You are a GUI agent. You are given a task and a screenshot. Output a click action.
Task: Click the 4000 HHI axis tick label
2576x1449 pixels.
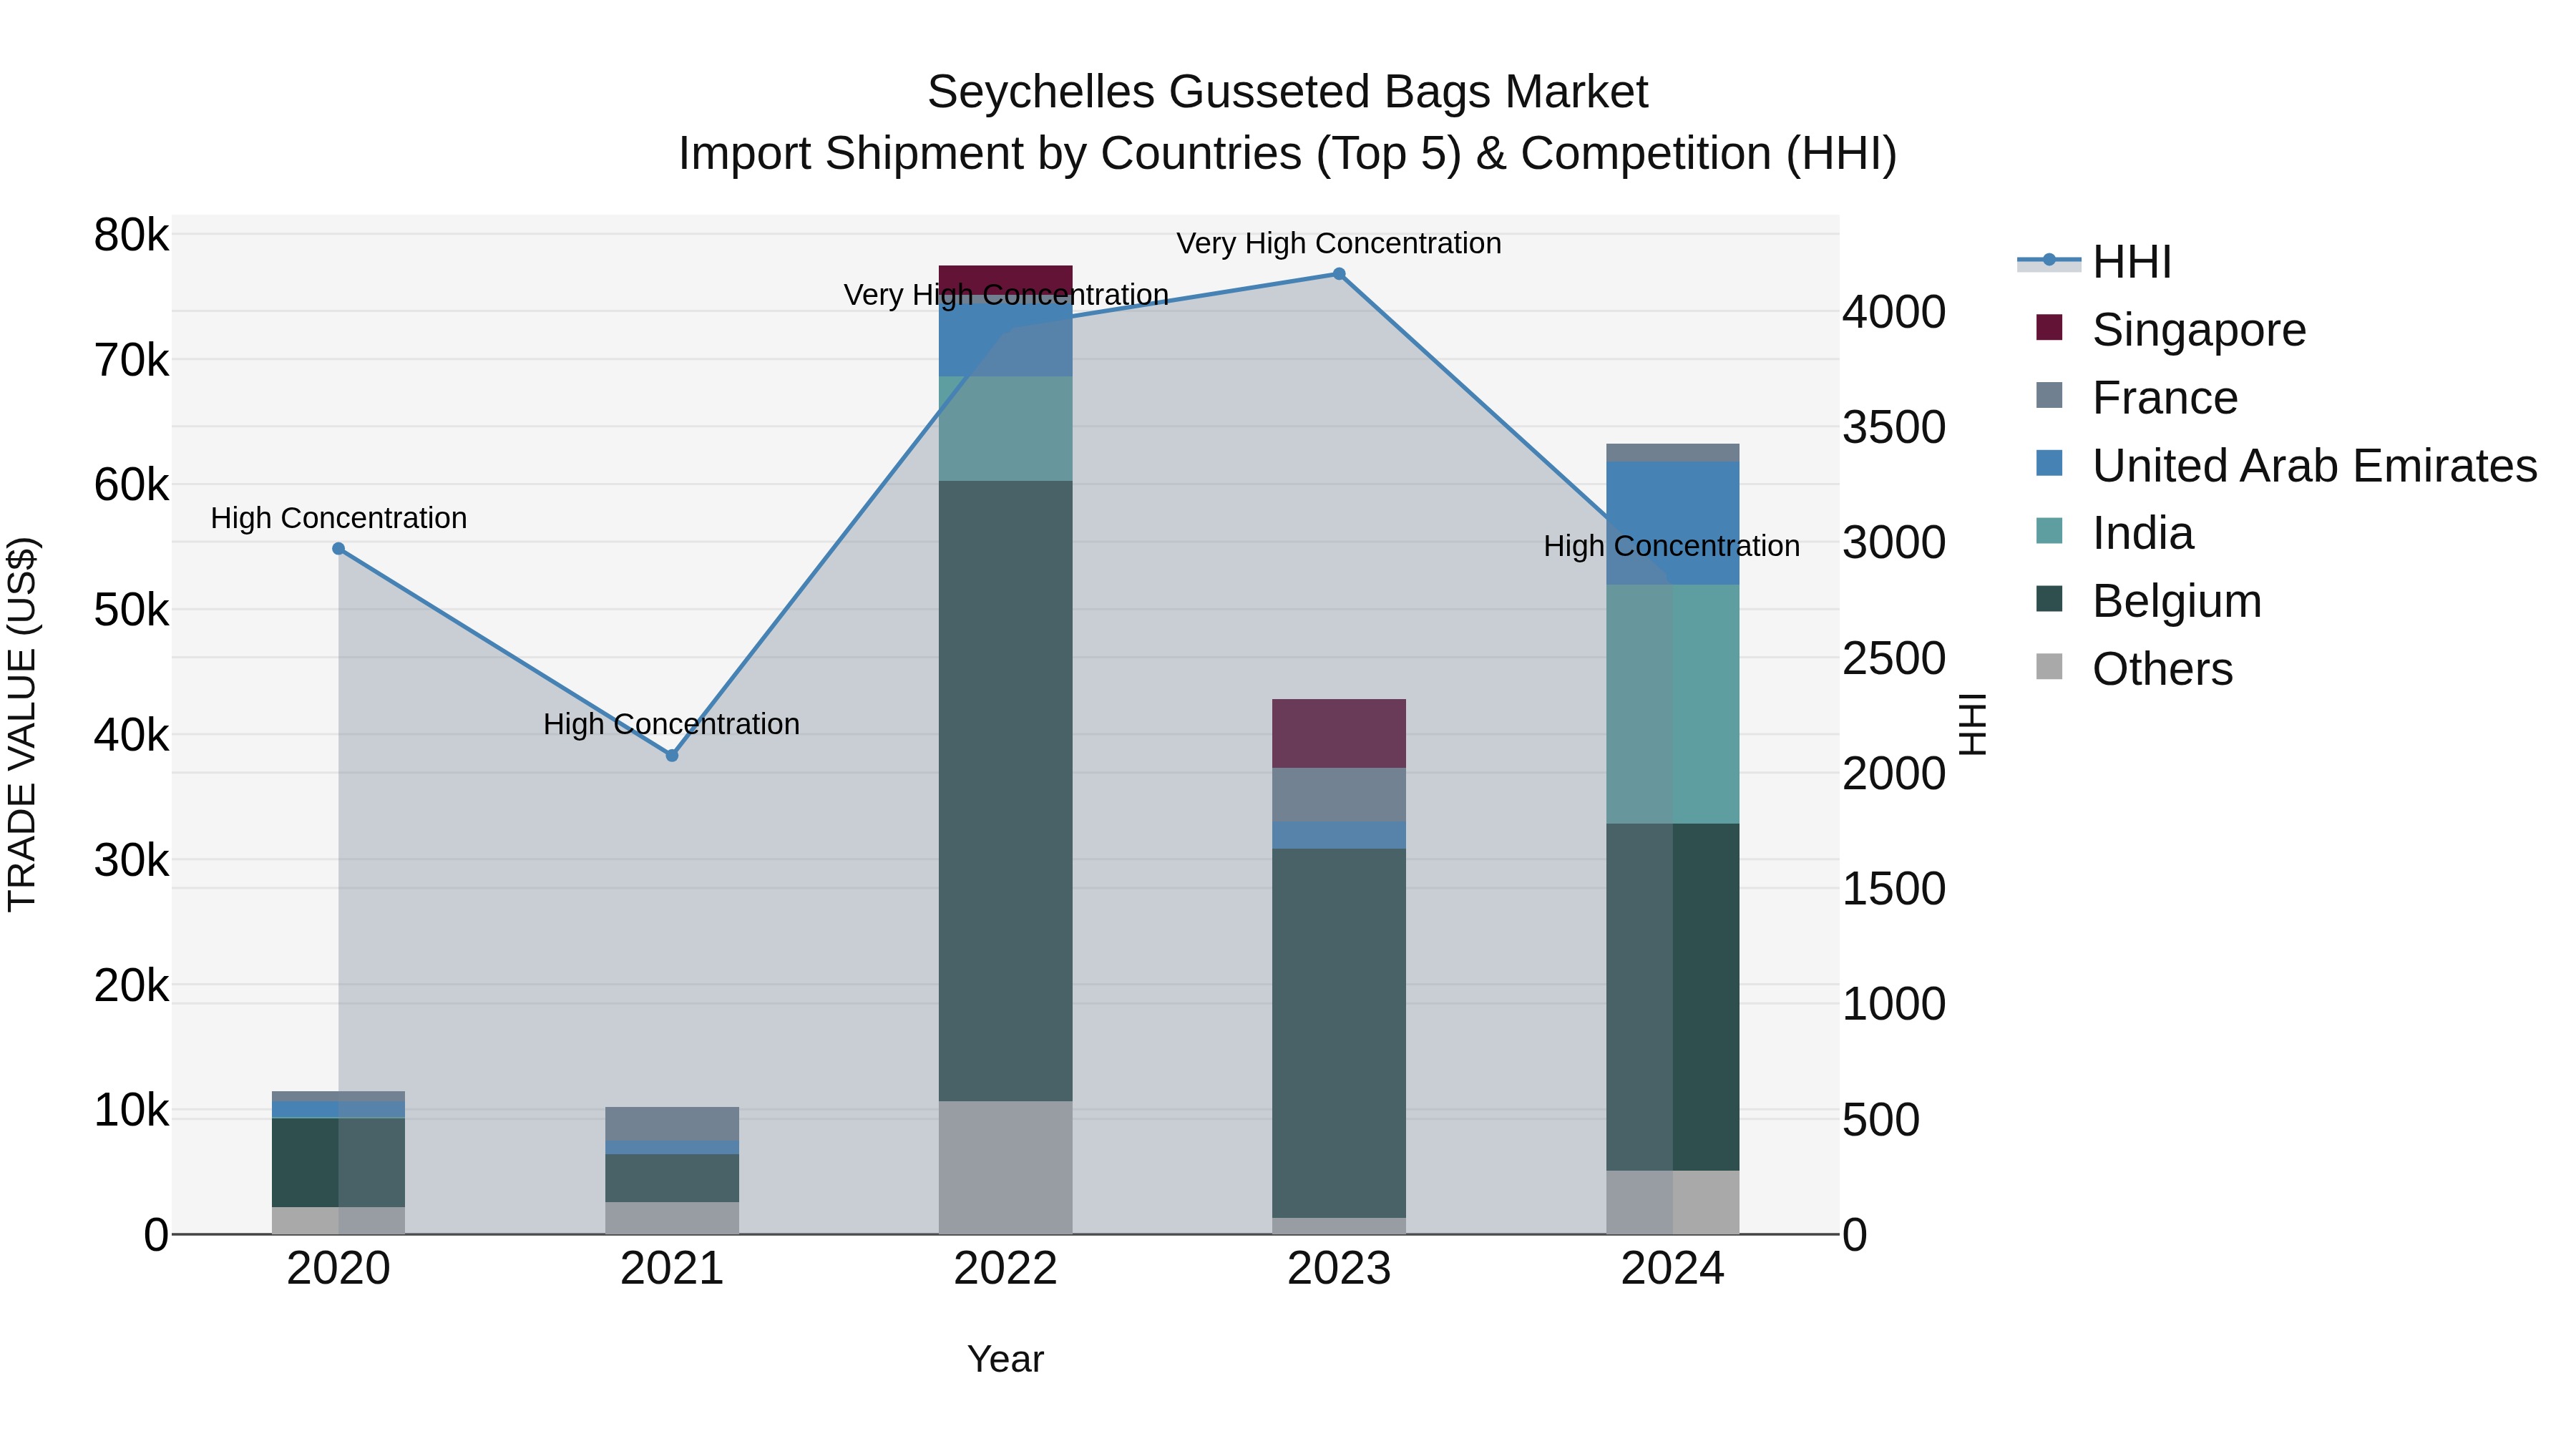coord(1894,312)
